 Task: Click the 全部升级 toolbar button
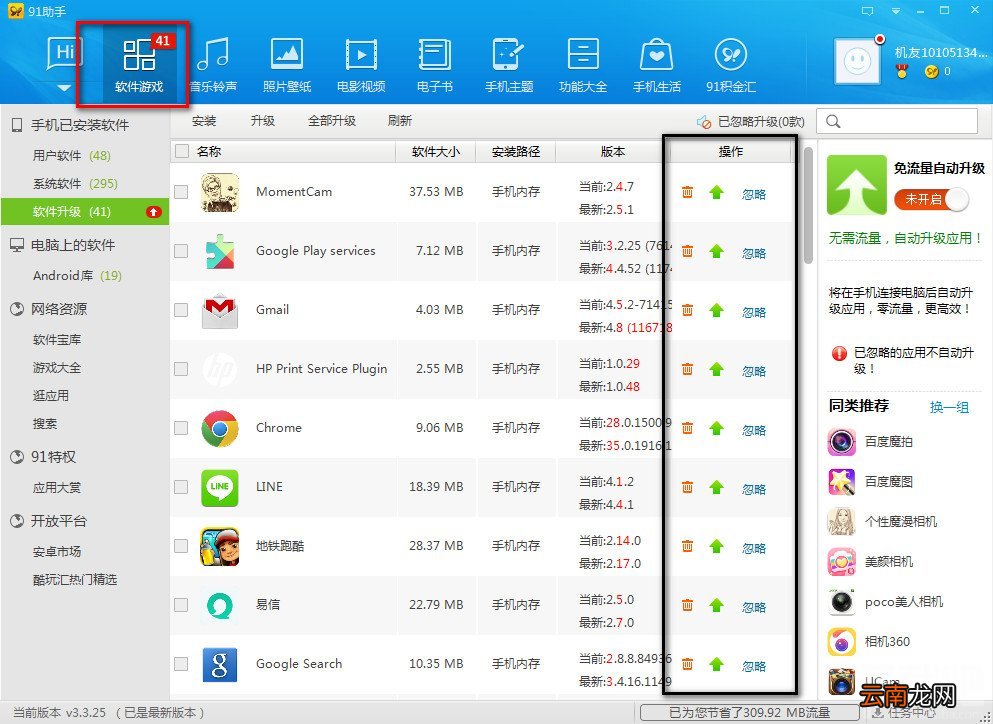point(332,120)
